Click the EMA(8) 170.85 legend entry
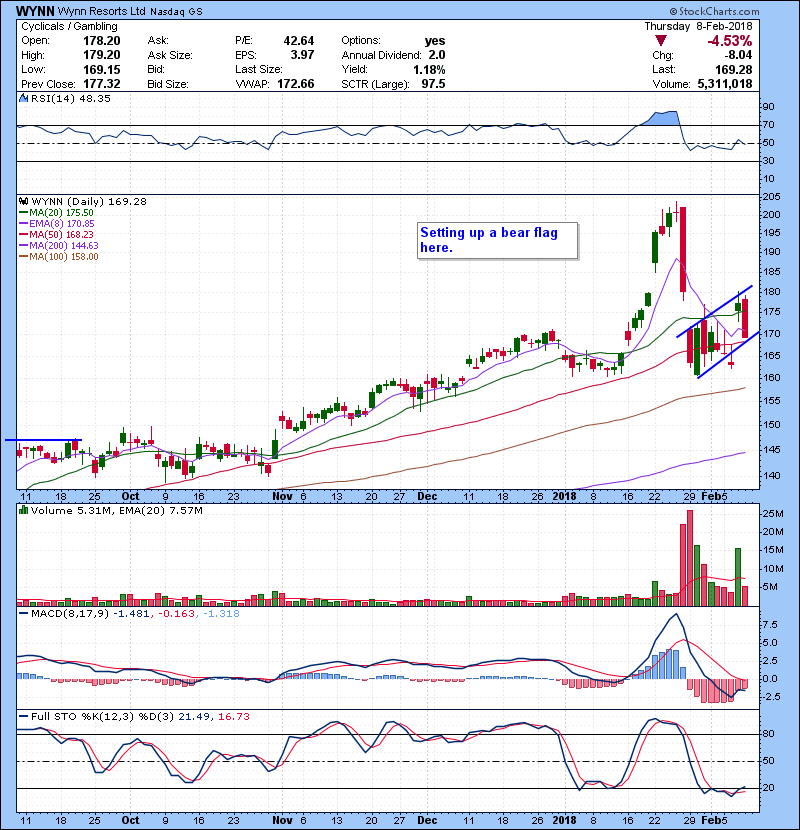This screenshot has width=800, height=830. (57, 224)
